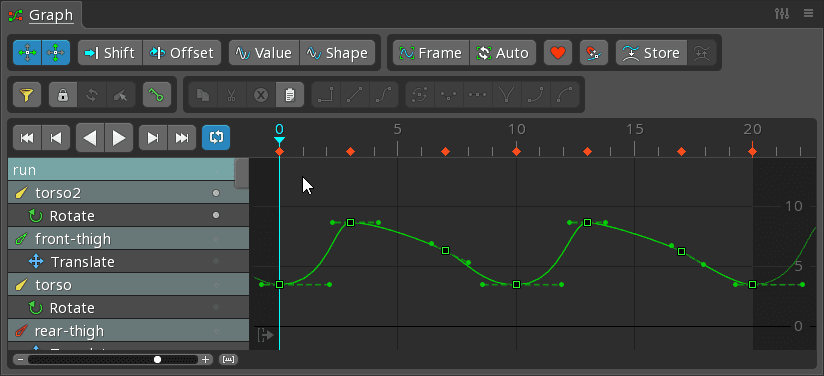
Task: Click the timeline keyframe diamond at frame 10
Action: click(x=517, y=152)
